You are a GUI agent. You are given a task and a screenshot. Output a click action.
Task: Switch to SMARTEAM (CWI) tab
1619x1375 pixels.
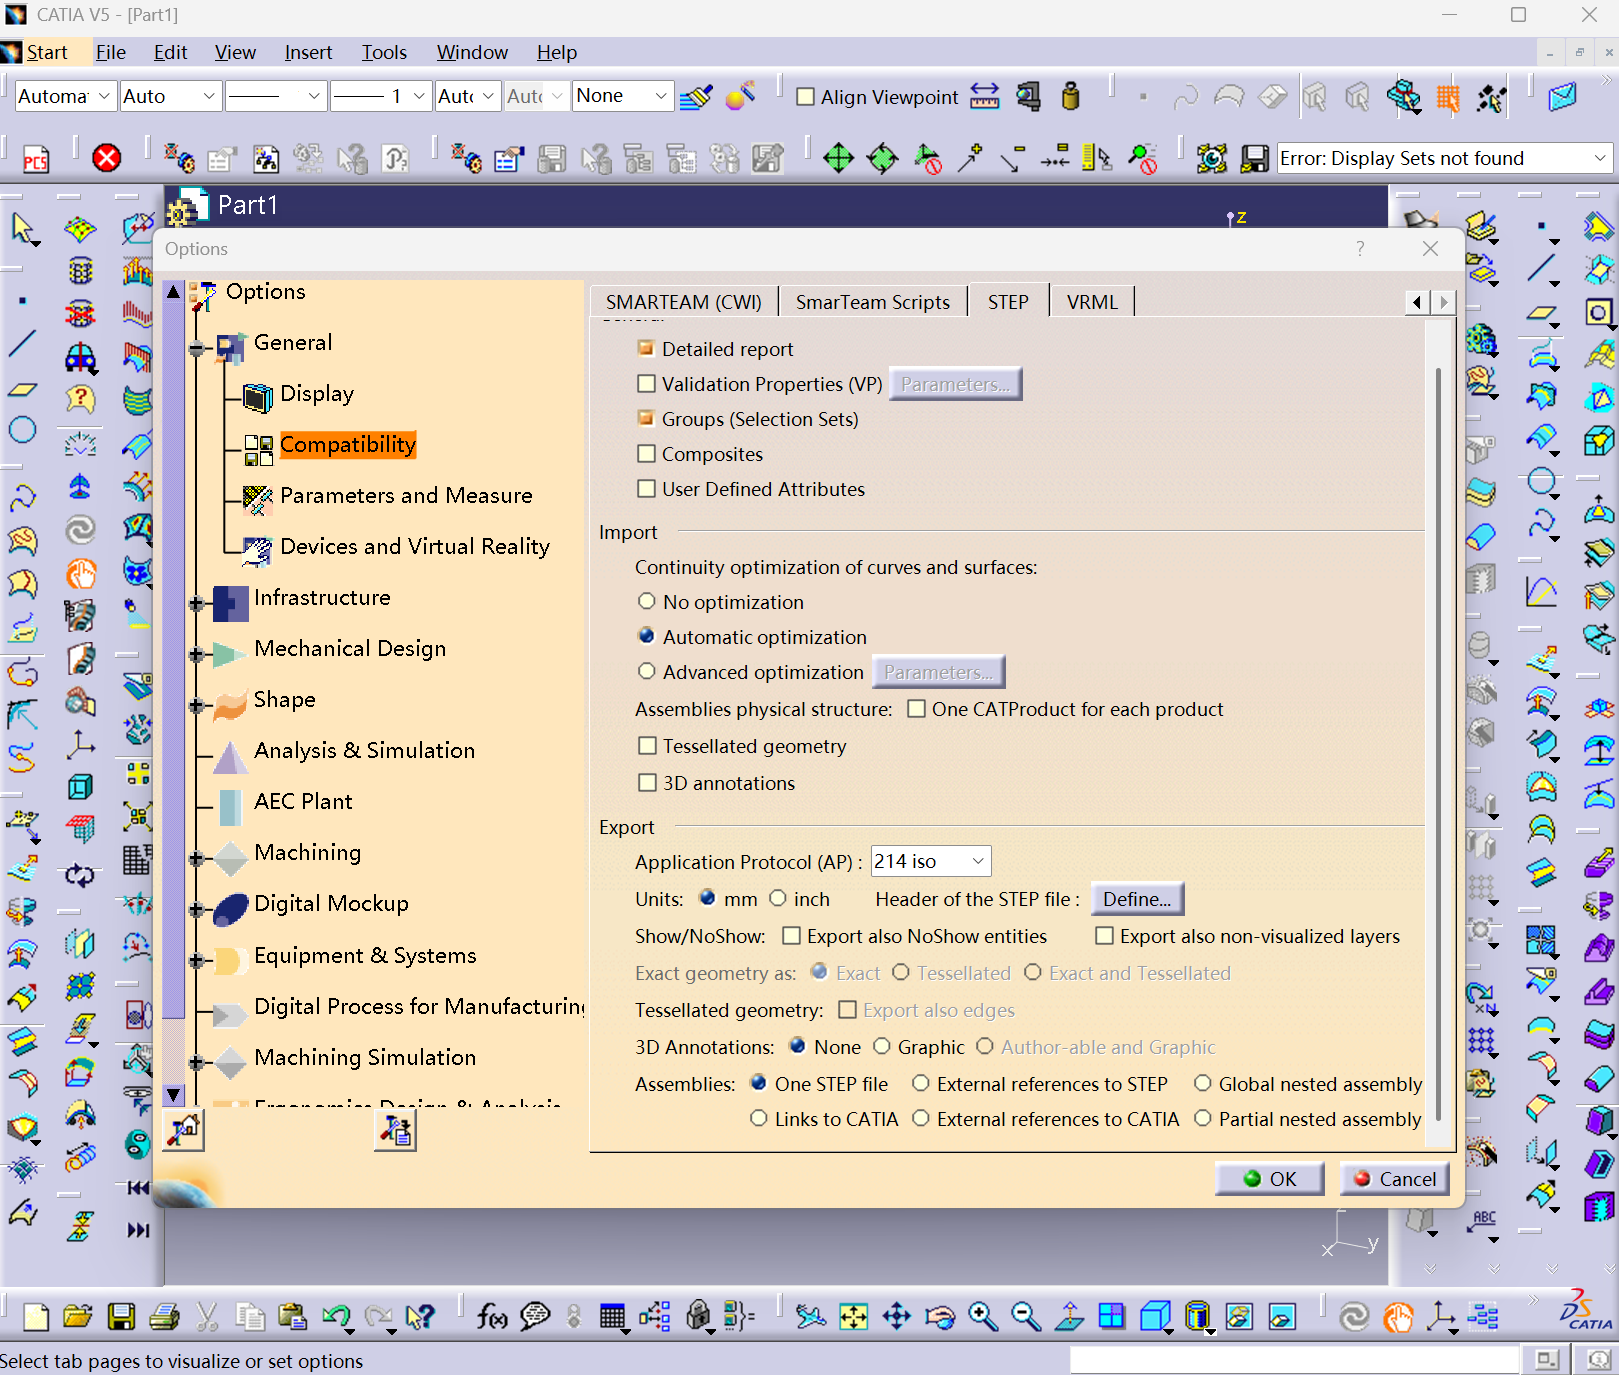tap(684, 301)
